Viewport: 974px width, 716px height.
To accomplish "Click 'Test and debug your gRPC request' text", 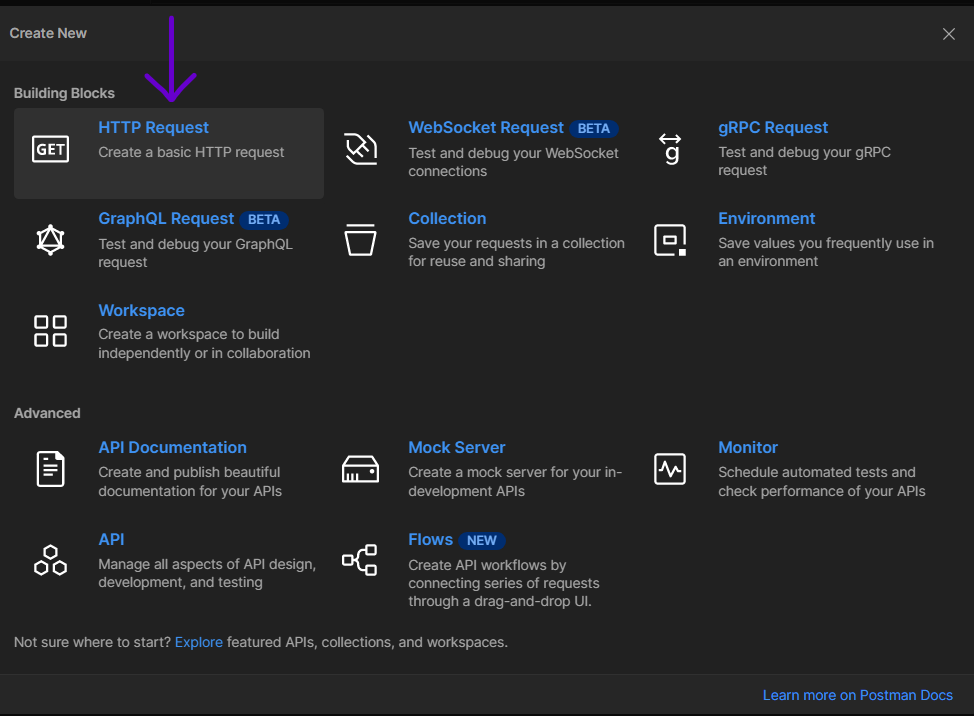I will coord(804,161).
